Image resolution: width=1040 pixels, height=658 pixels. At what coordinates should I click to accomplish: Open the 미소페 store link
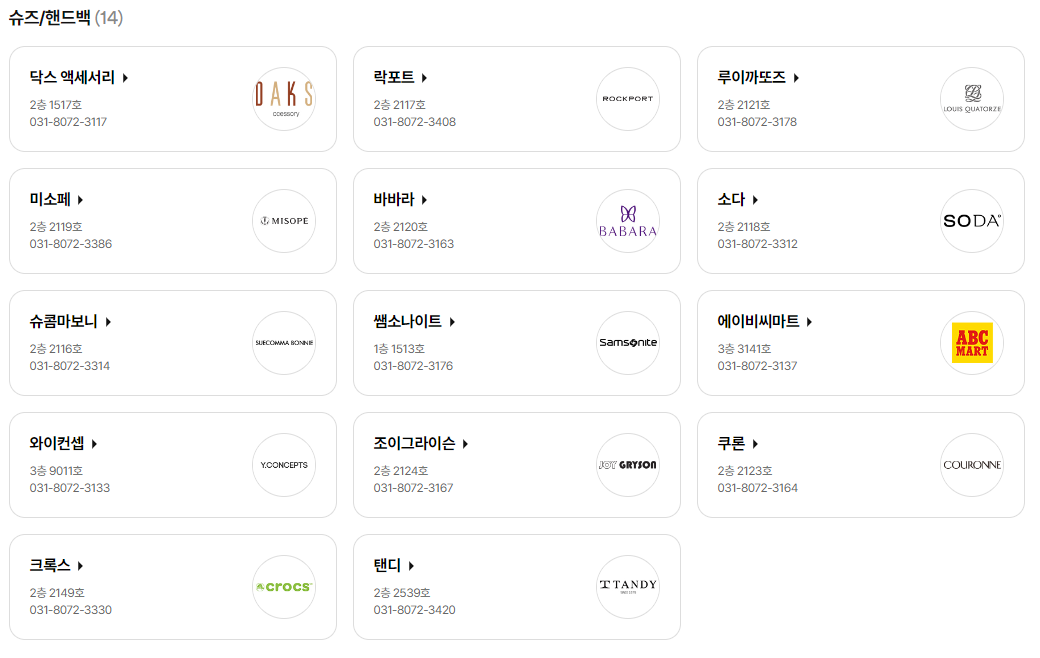[x=56, y=200]
